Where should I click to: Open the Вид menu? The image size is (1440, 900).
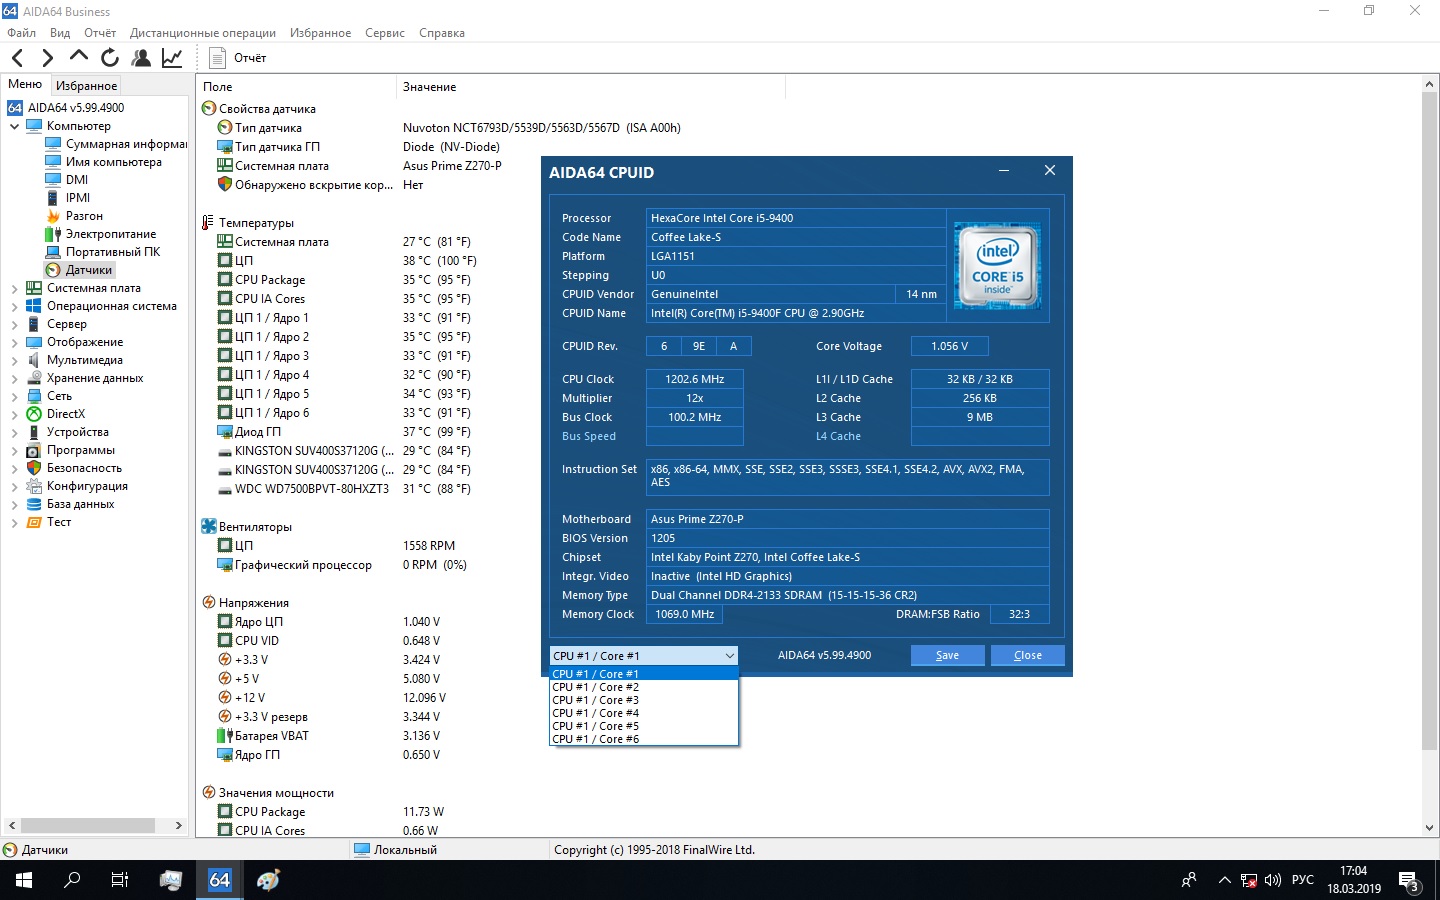(60, 33)
